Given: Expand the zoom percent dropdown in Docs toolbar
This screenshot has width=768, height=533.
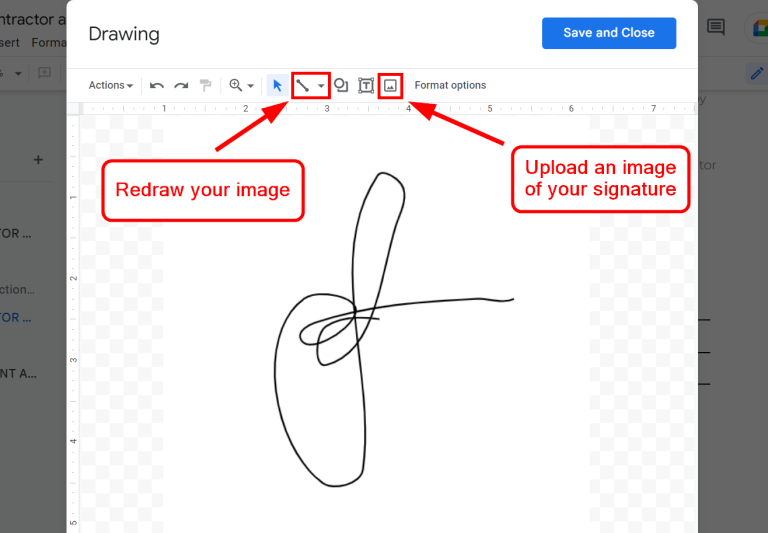Looking at the screenshot, I should pyautogui.click(x=18, y=73).
